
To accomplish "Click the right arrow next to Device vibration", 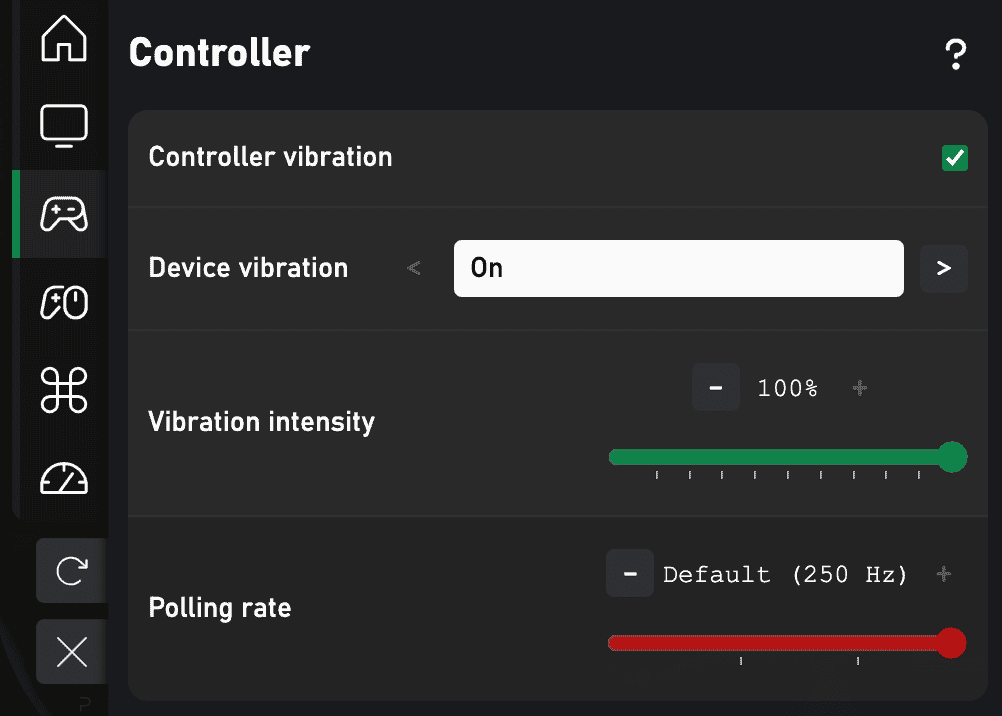I will click(x=943, y=268).
